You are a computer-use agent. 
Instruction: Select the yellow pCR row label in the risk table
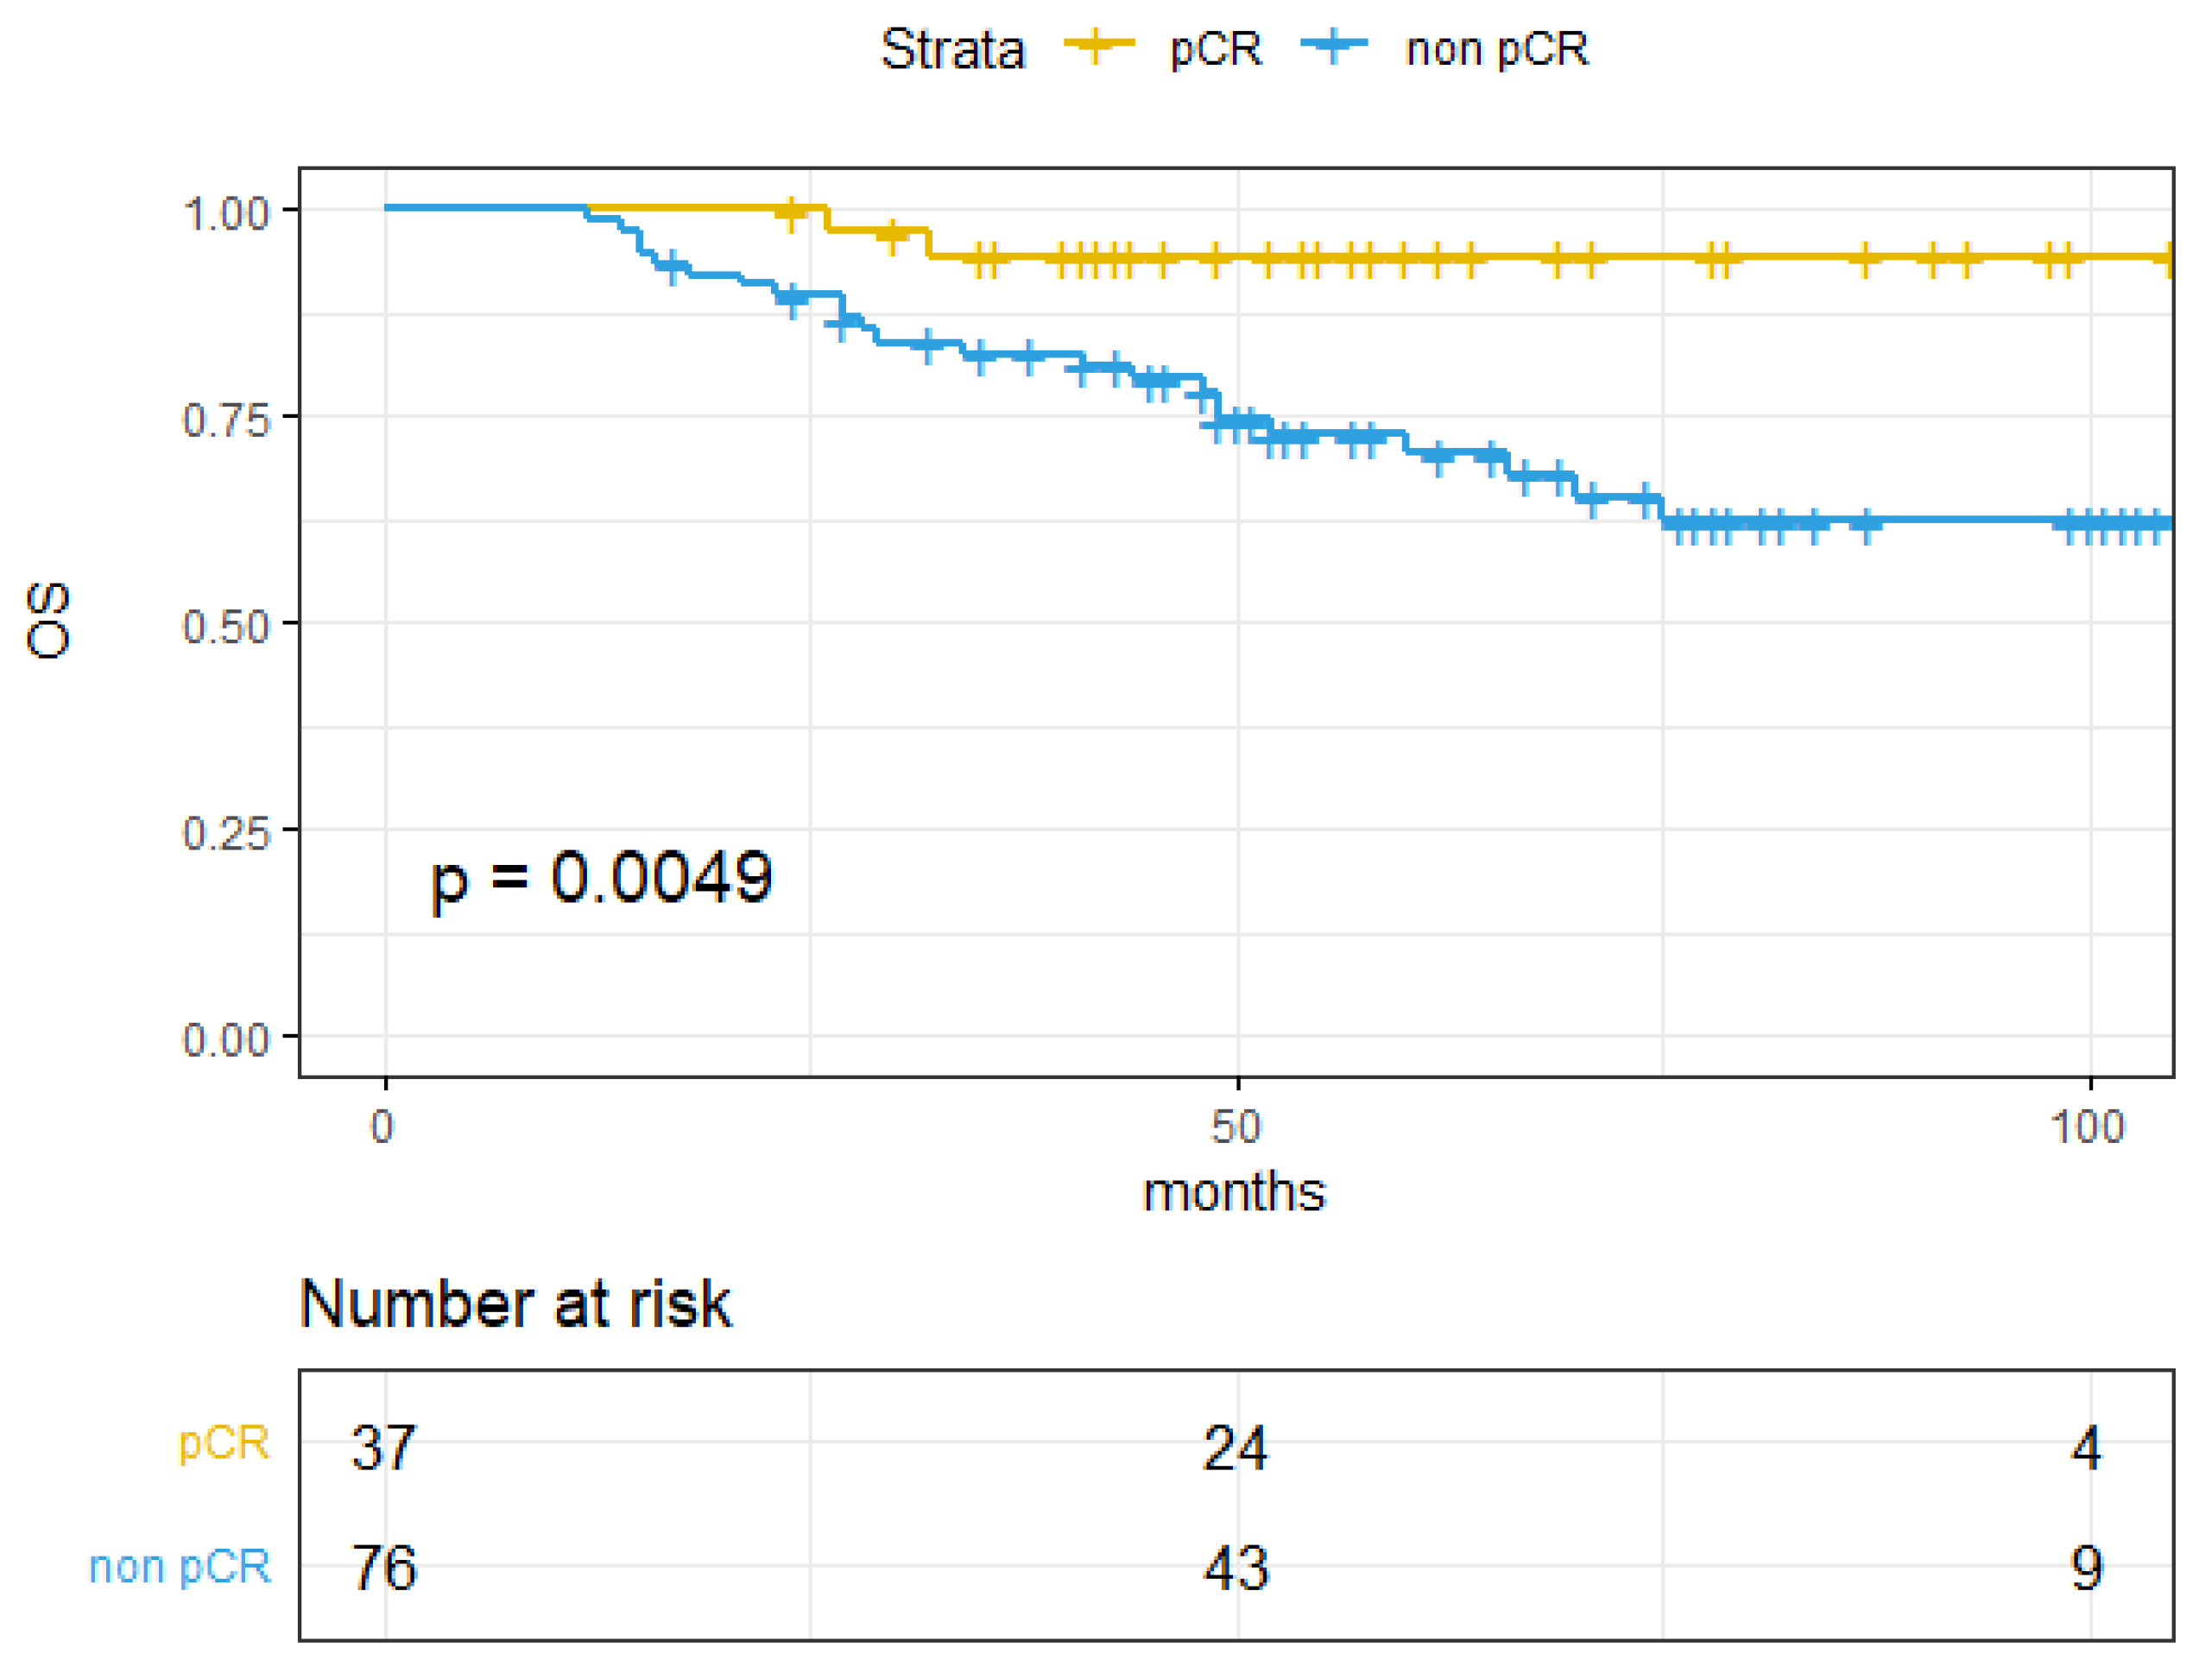[x=224, y=1443]
